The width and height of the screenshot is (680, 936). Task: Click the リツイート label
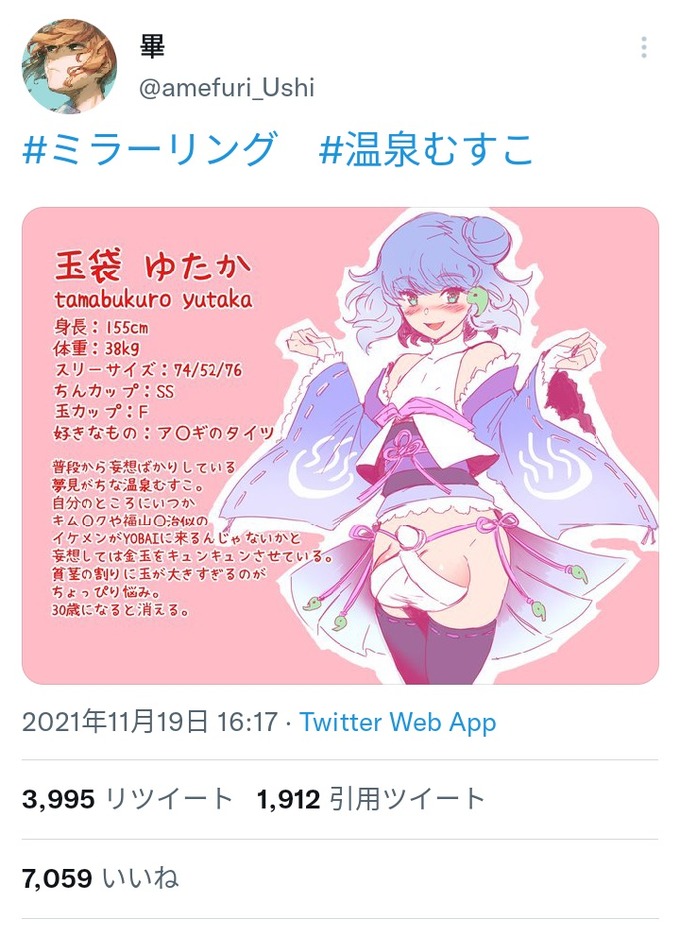169,799
